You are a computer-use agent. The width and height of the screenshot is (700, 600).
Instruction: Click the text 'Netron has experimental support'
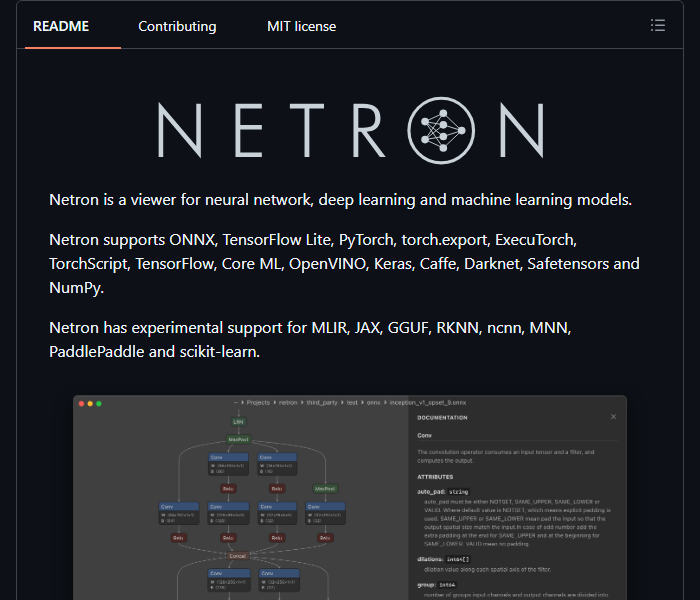coord(166,328)
